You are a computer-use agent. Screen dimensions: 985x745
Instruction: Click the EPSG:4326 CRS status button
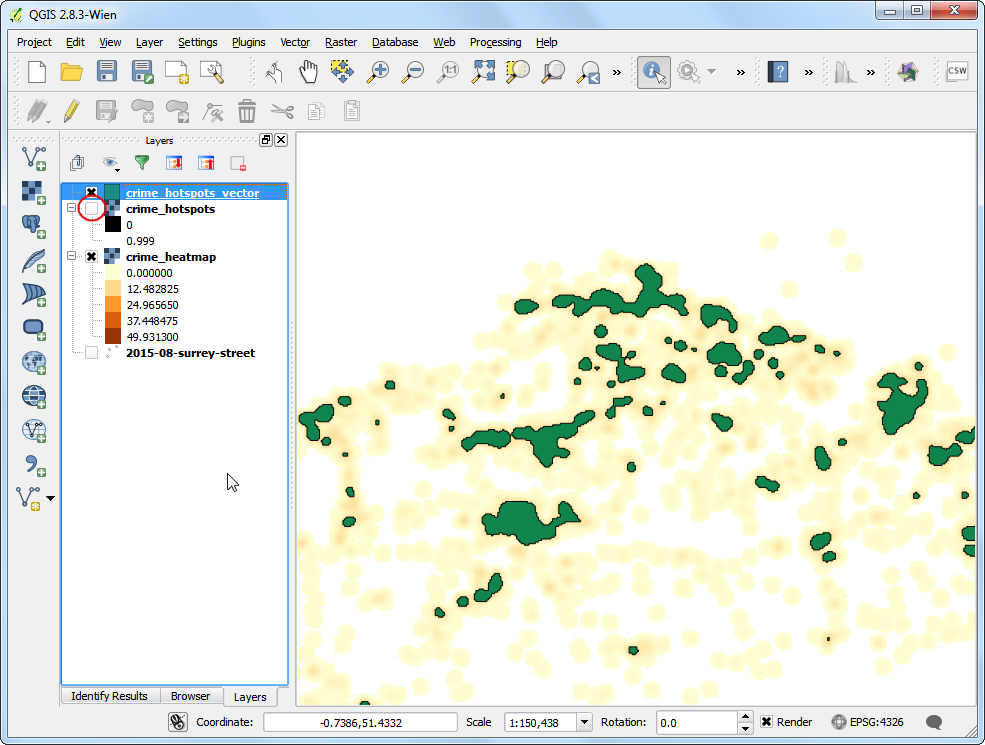(x=870, y=722)
